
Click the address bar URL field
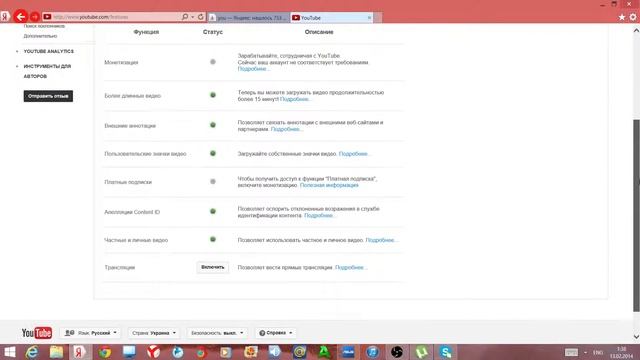(x=116, y=17)
